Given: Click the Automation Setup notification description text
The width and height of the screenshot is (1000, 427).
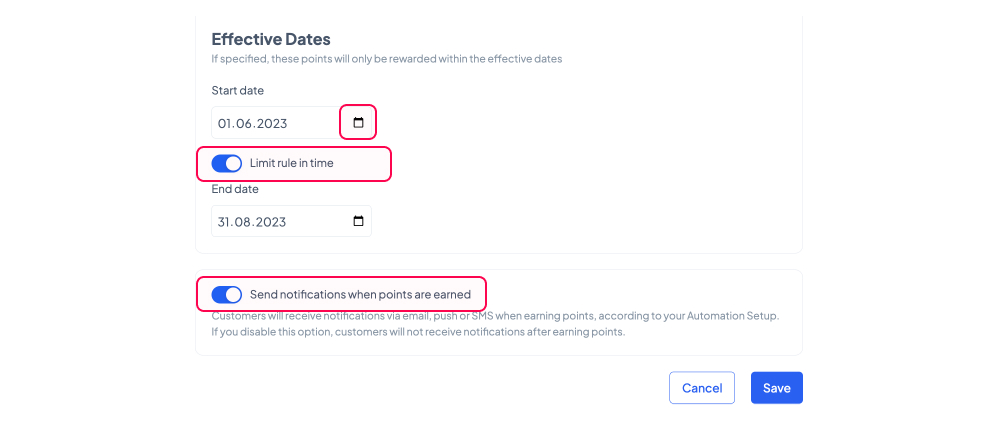Looking at the screenshot, I should click(x=496, y=324).
